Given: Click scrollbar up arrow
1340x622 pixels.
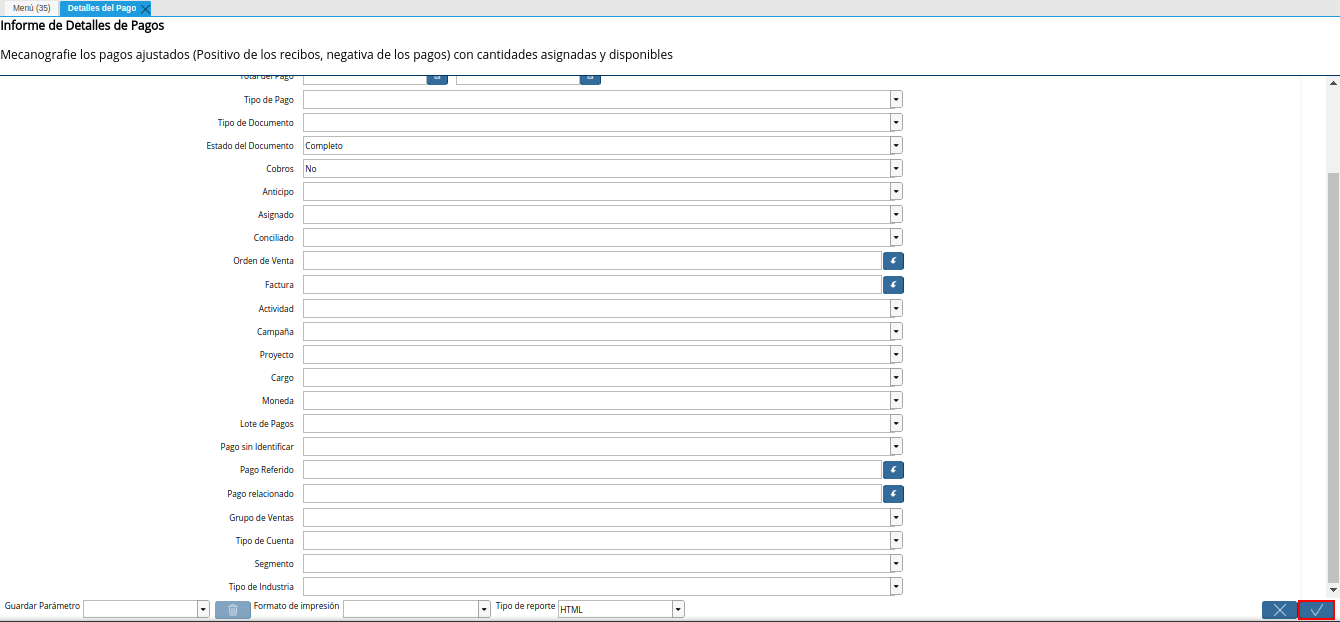Looking at the screenshot, I should point(1333,83).
